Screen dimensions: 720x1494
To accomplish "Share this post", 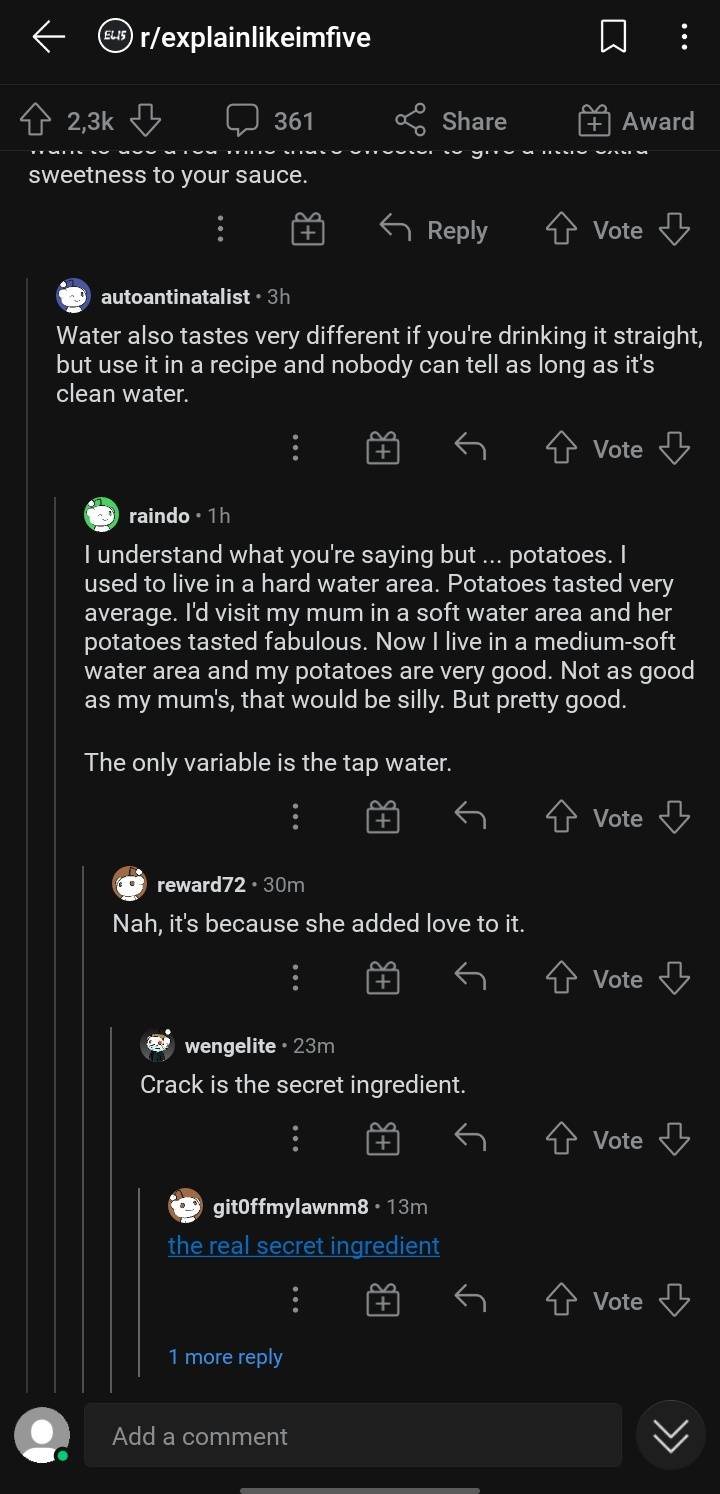I will tap(451, 121).
